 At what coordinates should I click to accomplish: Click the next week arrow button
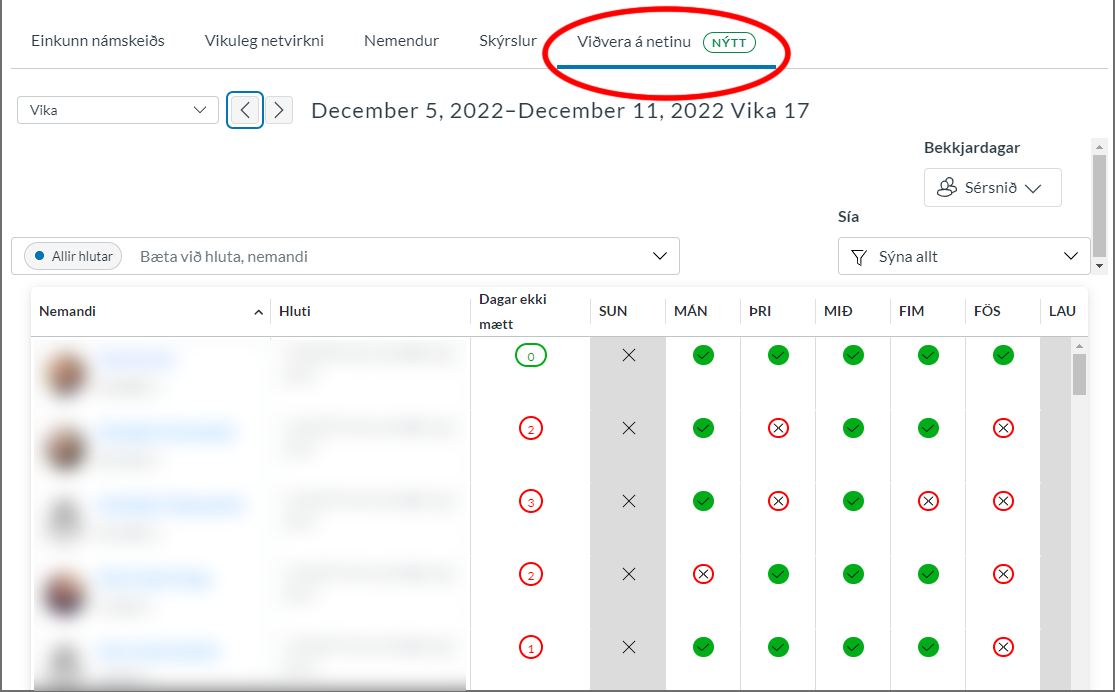pyautogui.click(x=279, y=110)
